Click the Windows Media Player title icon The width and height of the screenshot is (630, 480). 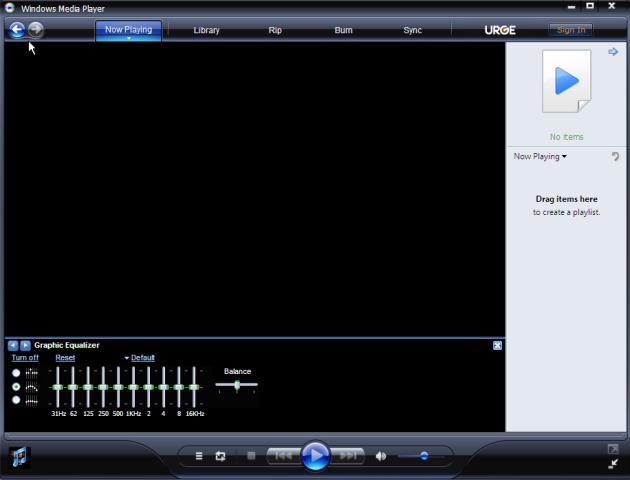pyautogui.click(x=10, y=8)
